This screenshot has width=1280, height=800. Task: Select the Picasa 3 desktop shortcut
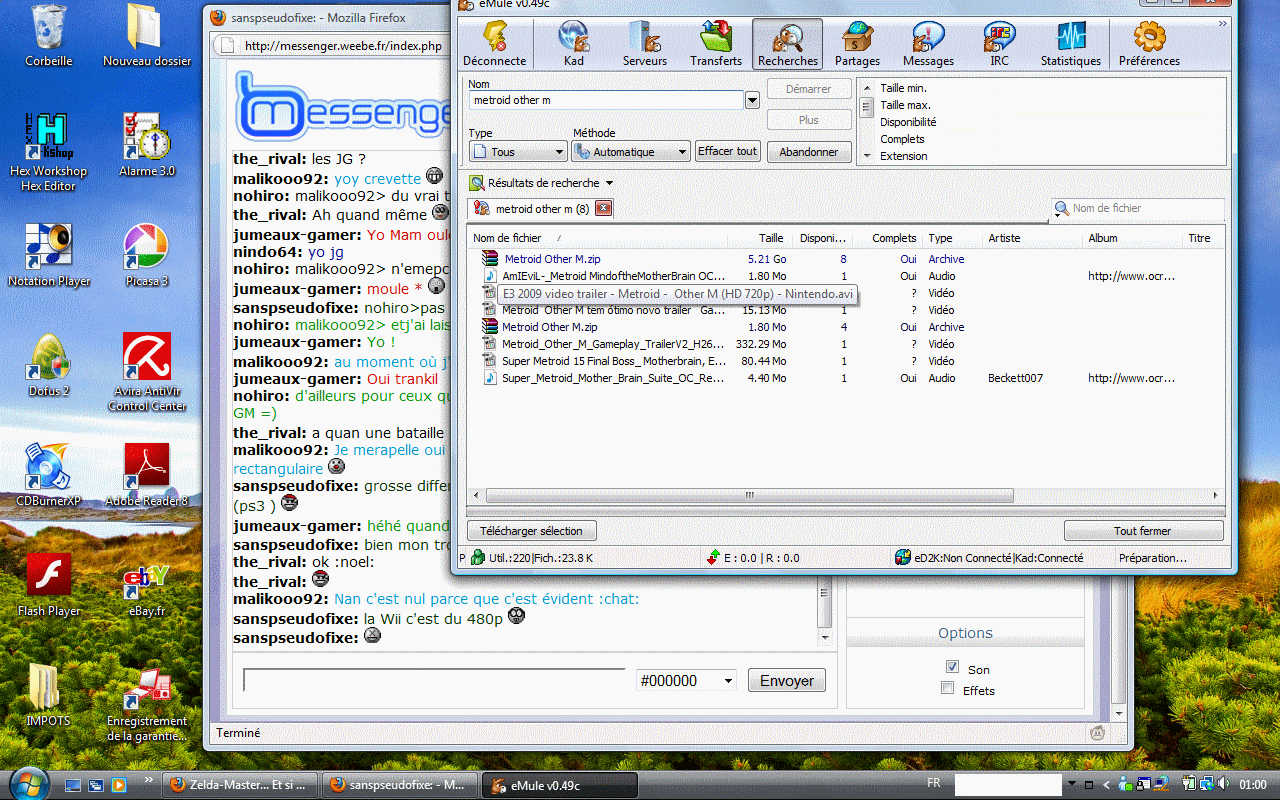pyautogui.click(x=146, y=255)
